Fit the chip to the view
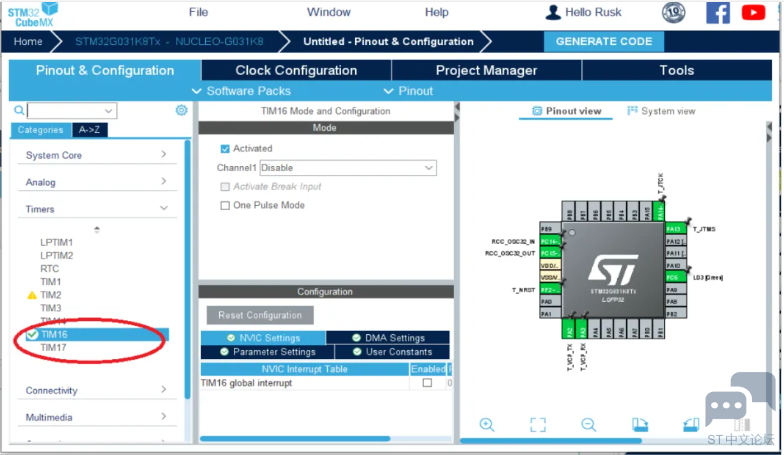This screenshot has height=455, width=784. tap(538, 424)
